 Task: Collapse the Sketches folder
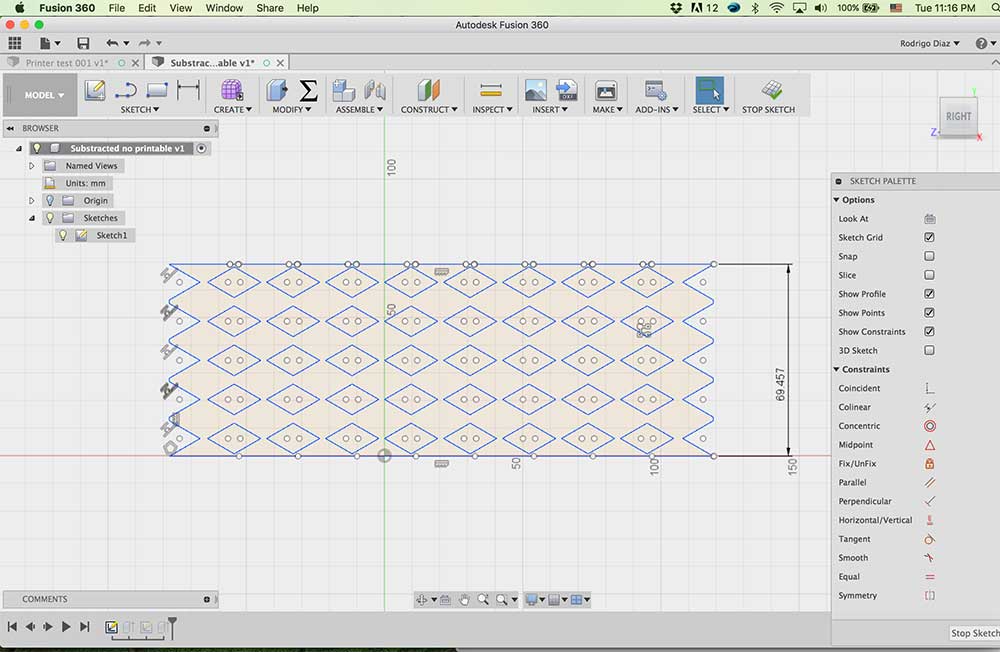31,218
